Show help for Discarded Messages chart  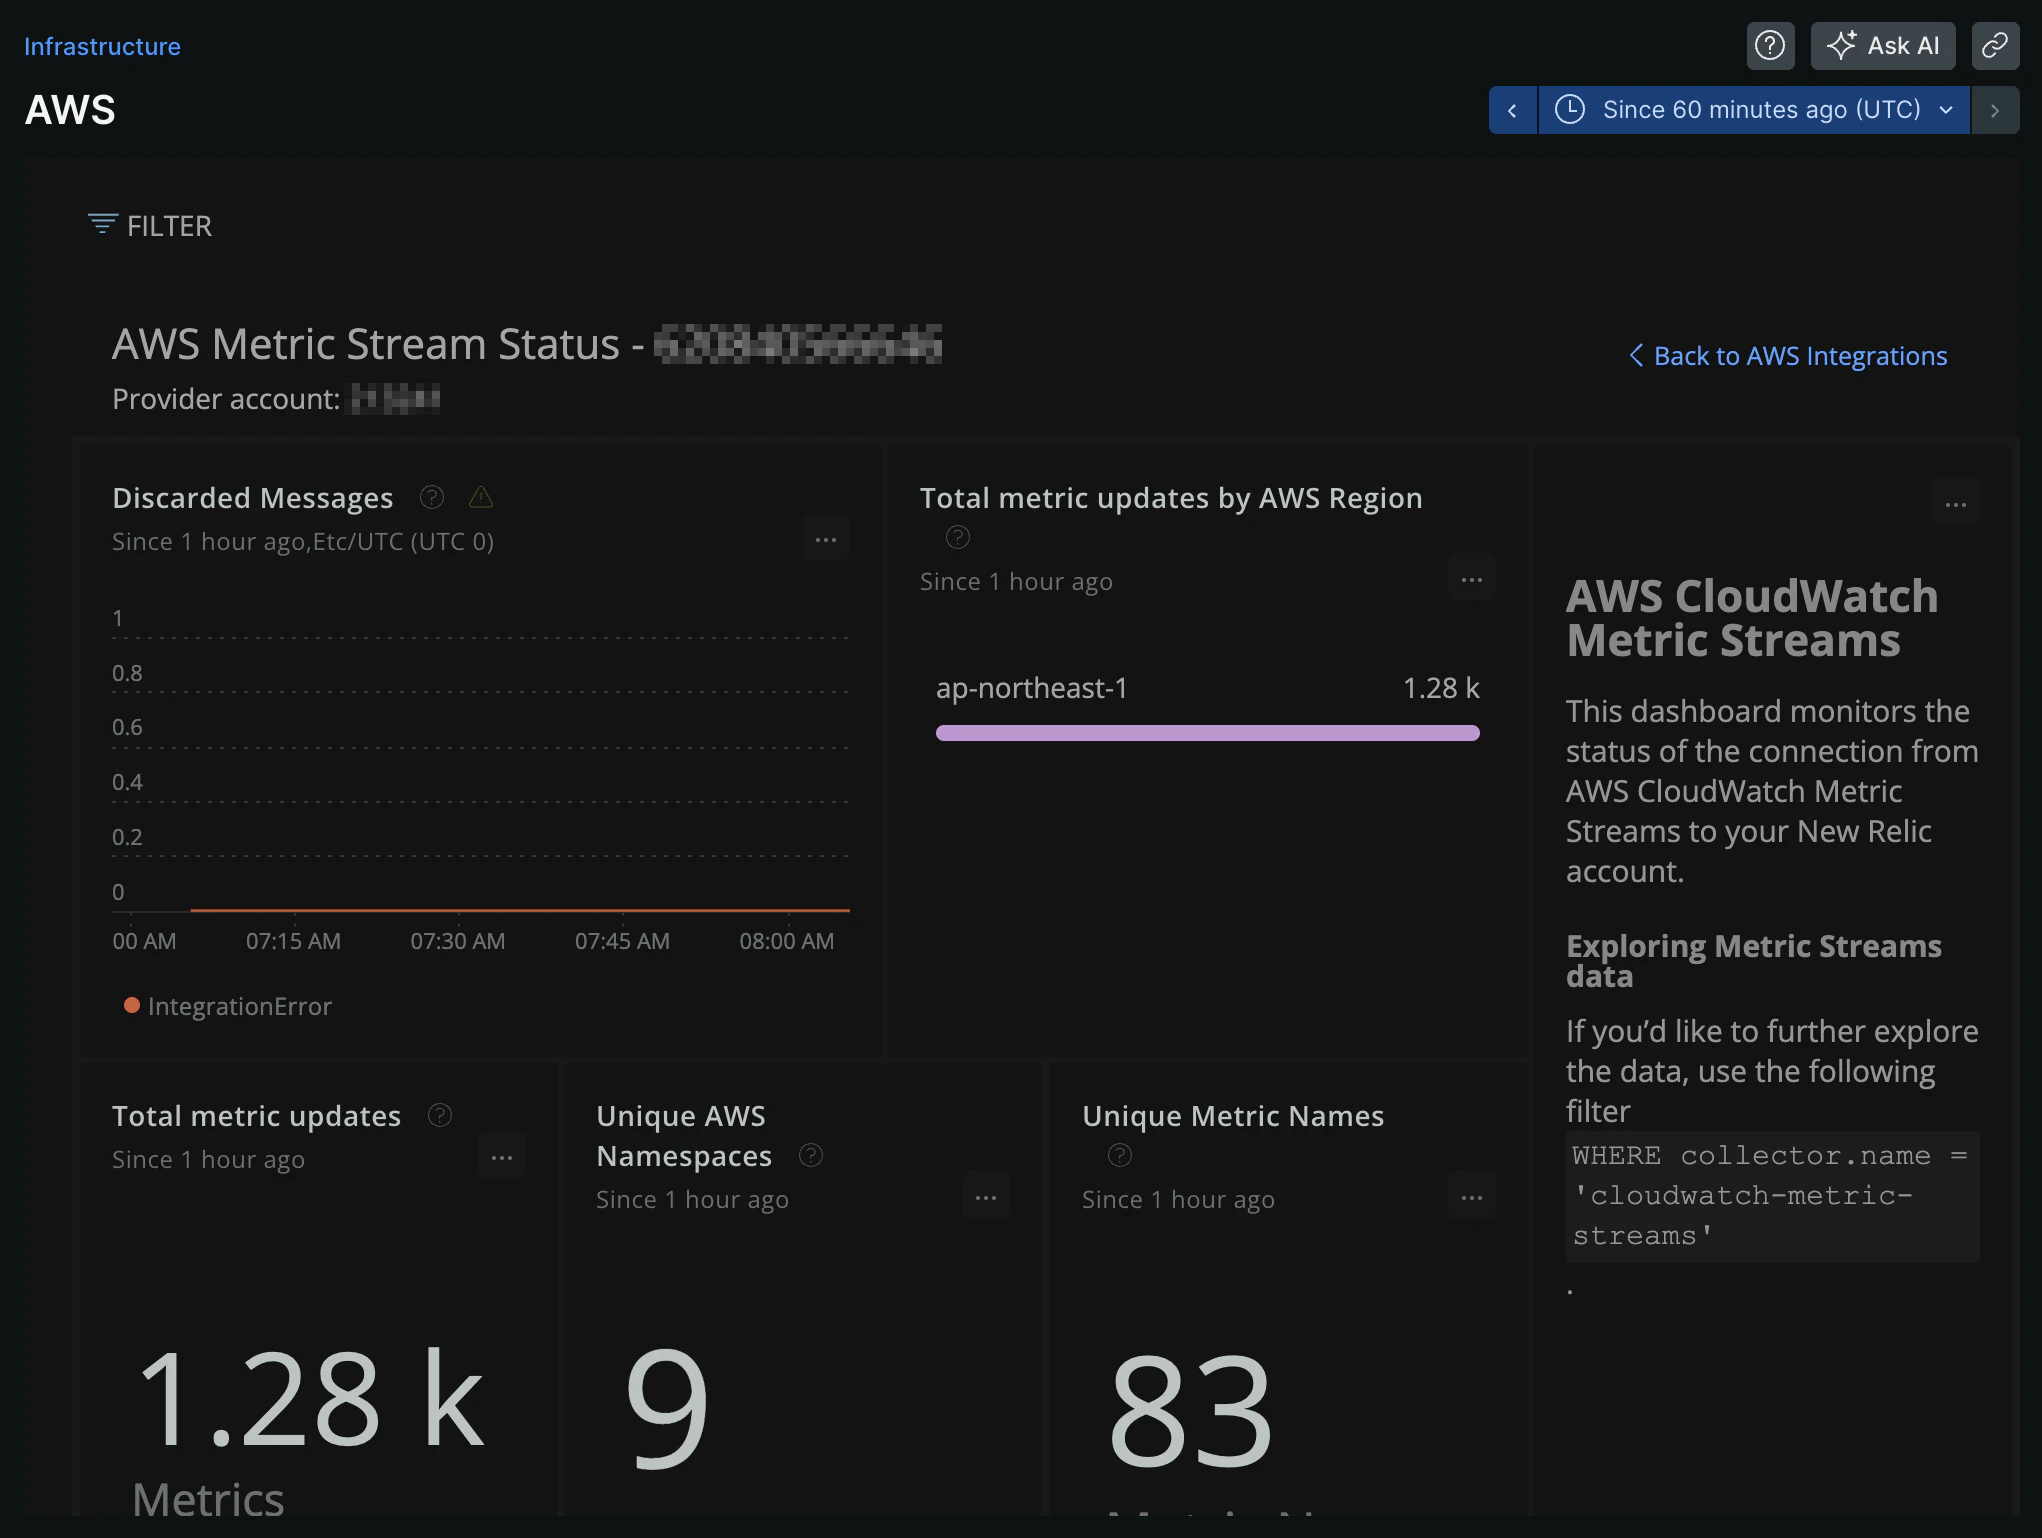tap(432, 497)
